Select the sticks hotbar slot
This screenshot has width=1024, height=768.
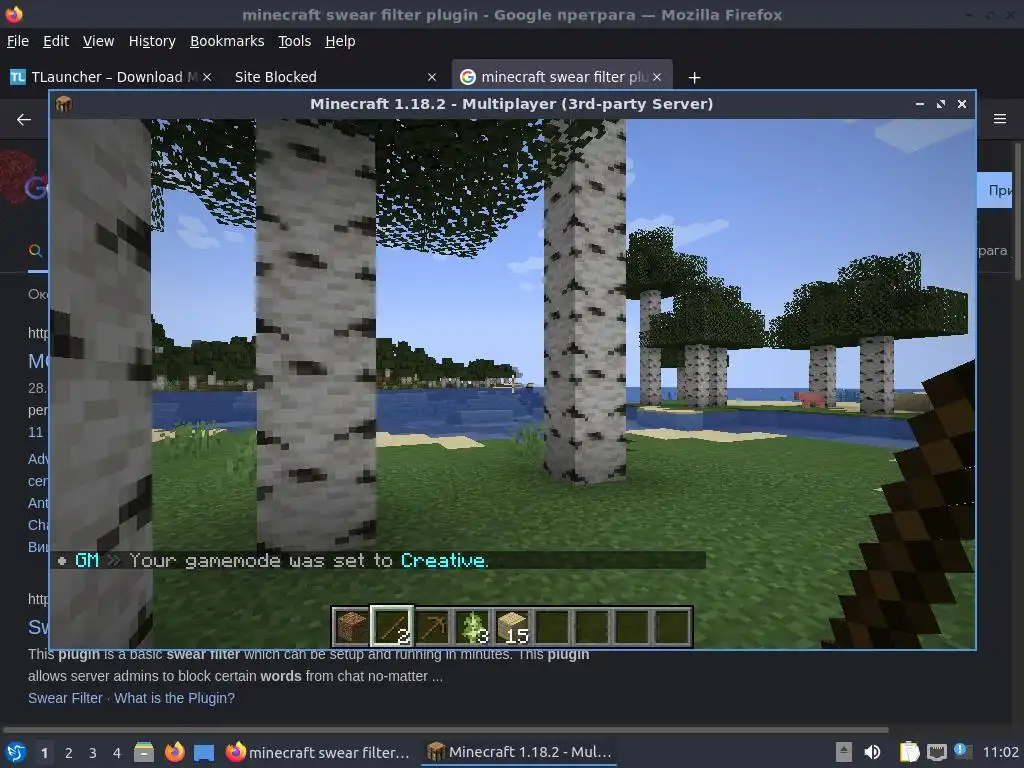(x=392, y=626)
